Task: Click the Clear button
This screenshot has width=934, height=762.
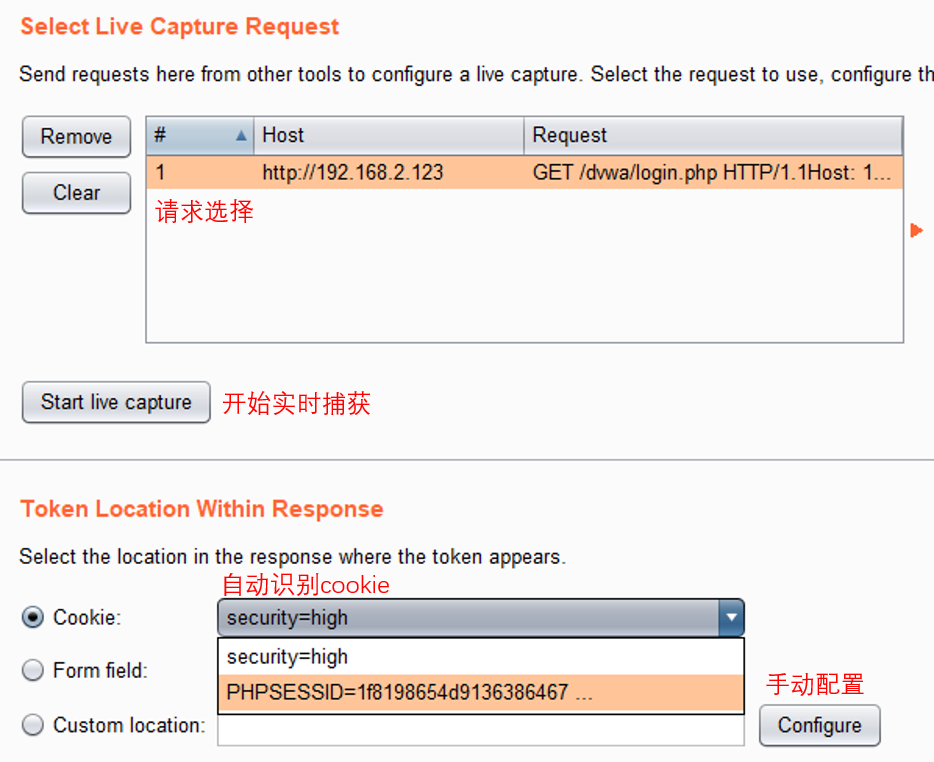Action: tap(76, 193)
